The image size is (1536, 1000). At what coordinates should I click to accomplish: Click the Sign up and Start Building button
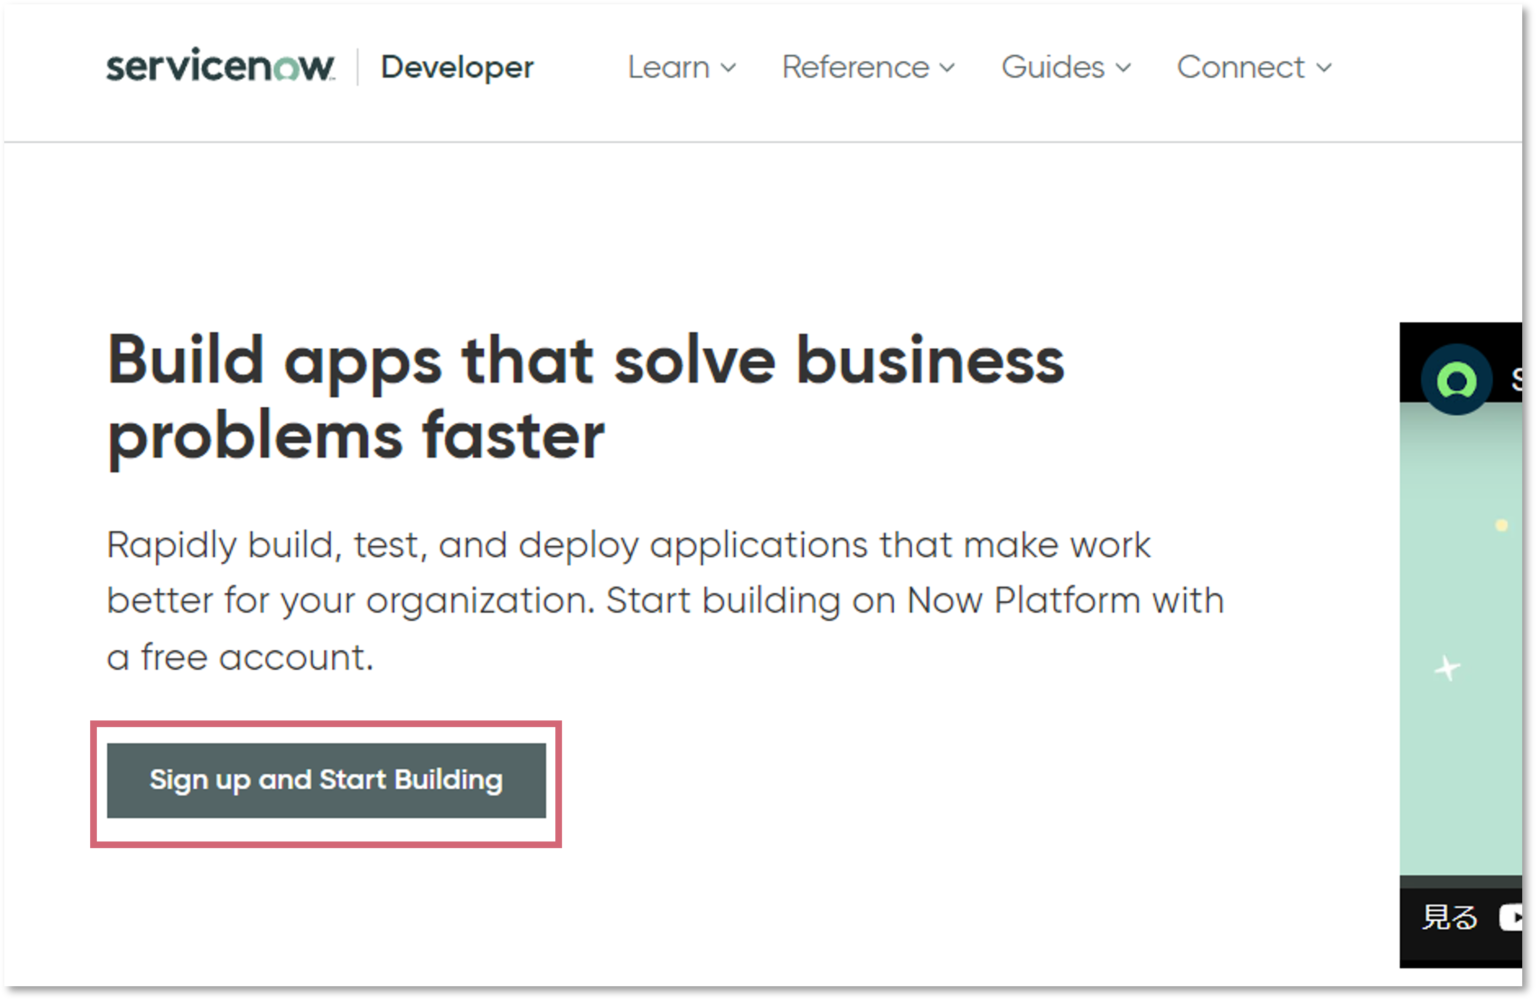coord(325,780)
